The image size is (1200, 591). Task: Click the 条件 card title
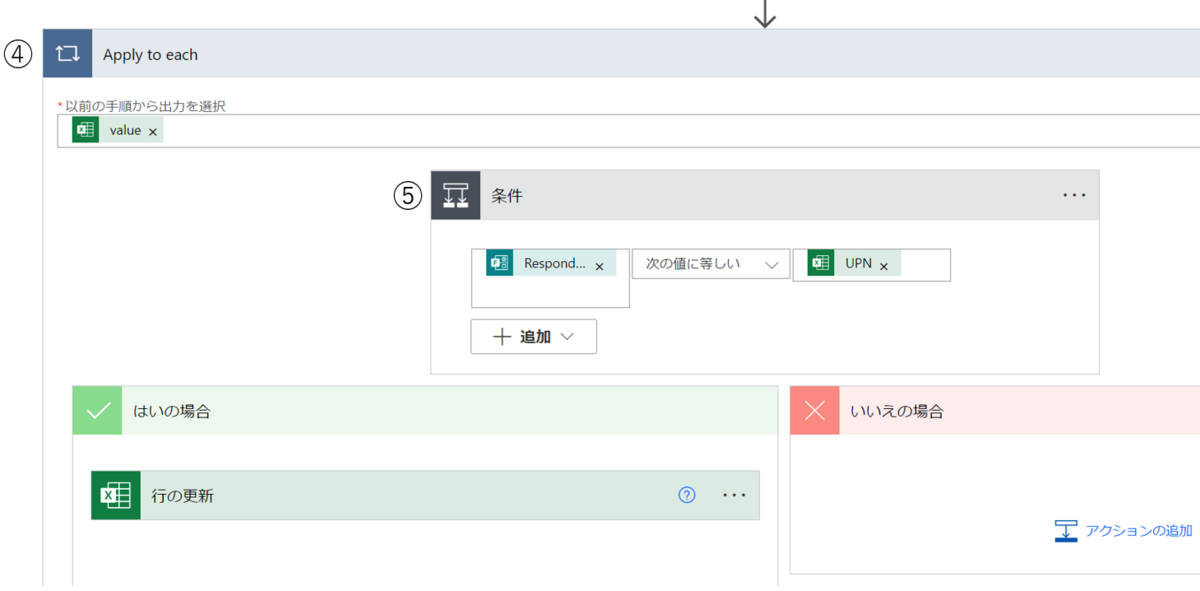tap(507, 196)
